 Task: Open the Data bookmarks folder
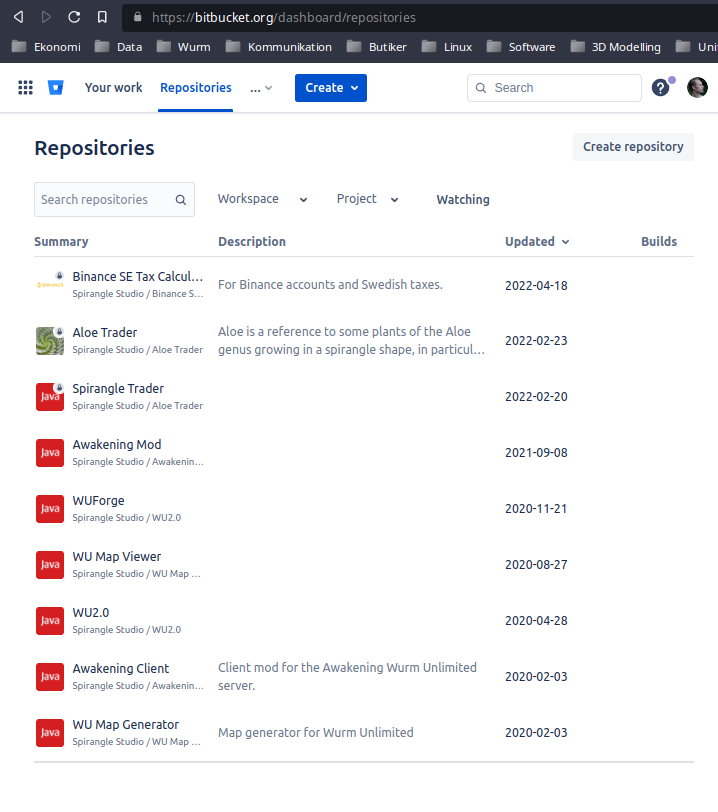pos(119,47)
